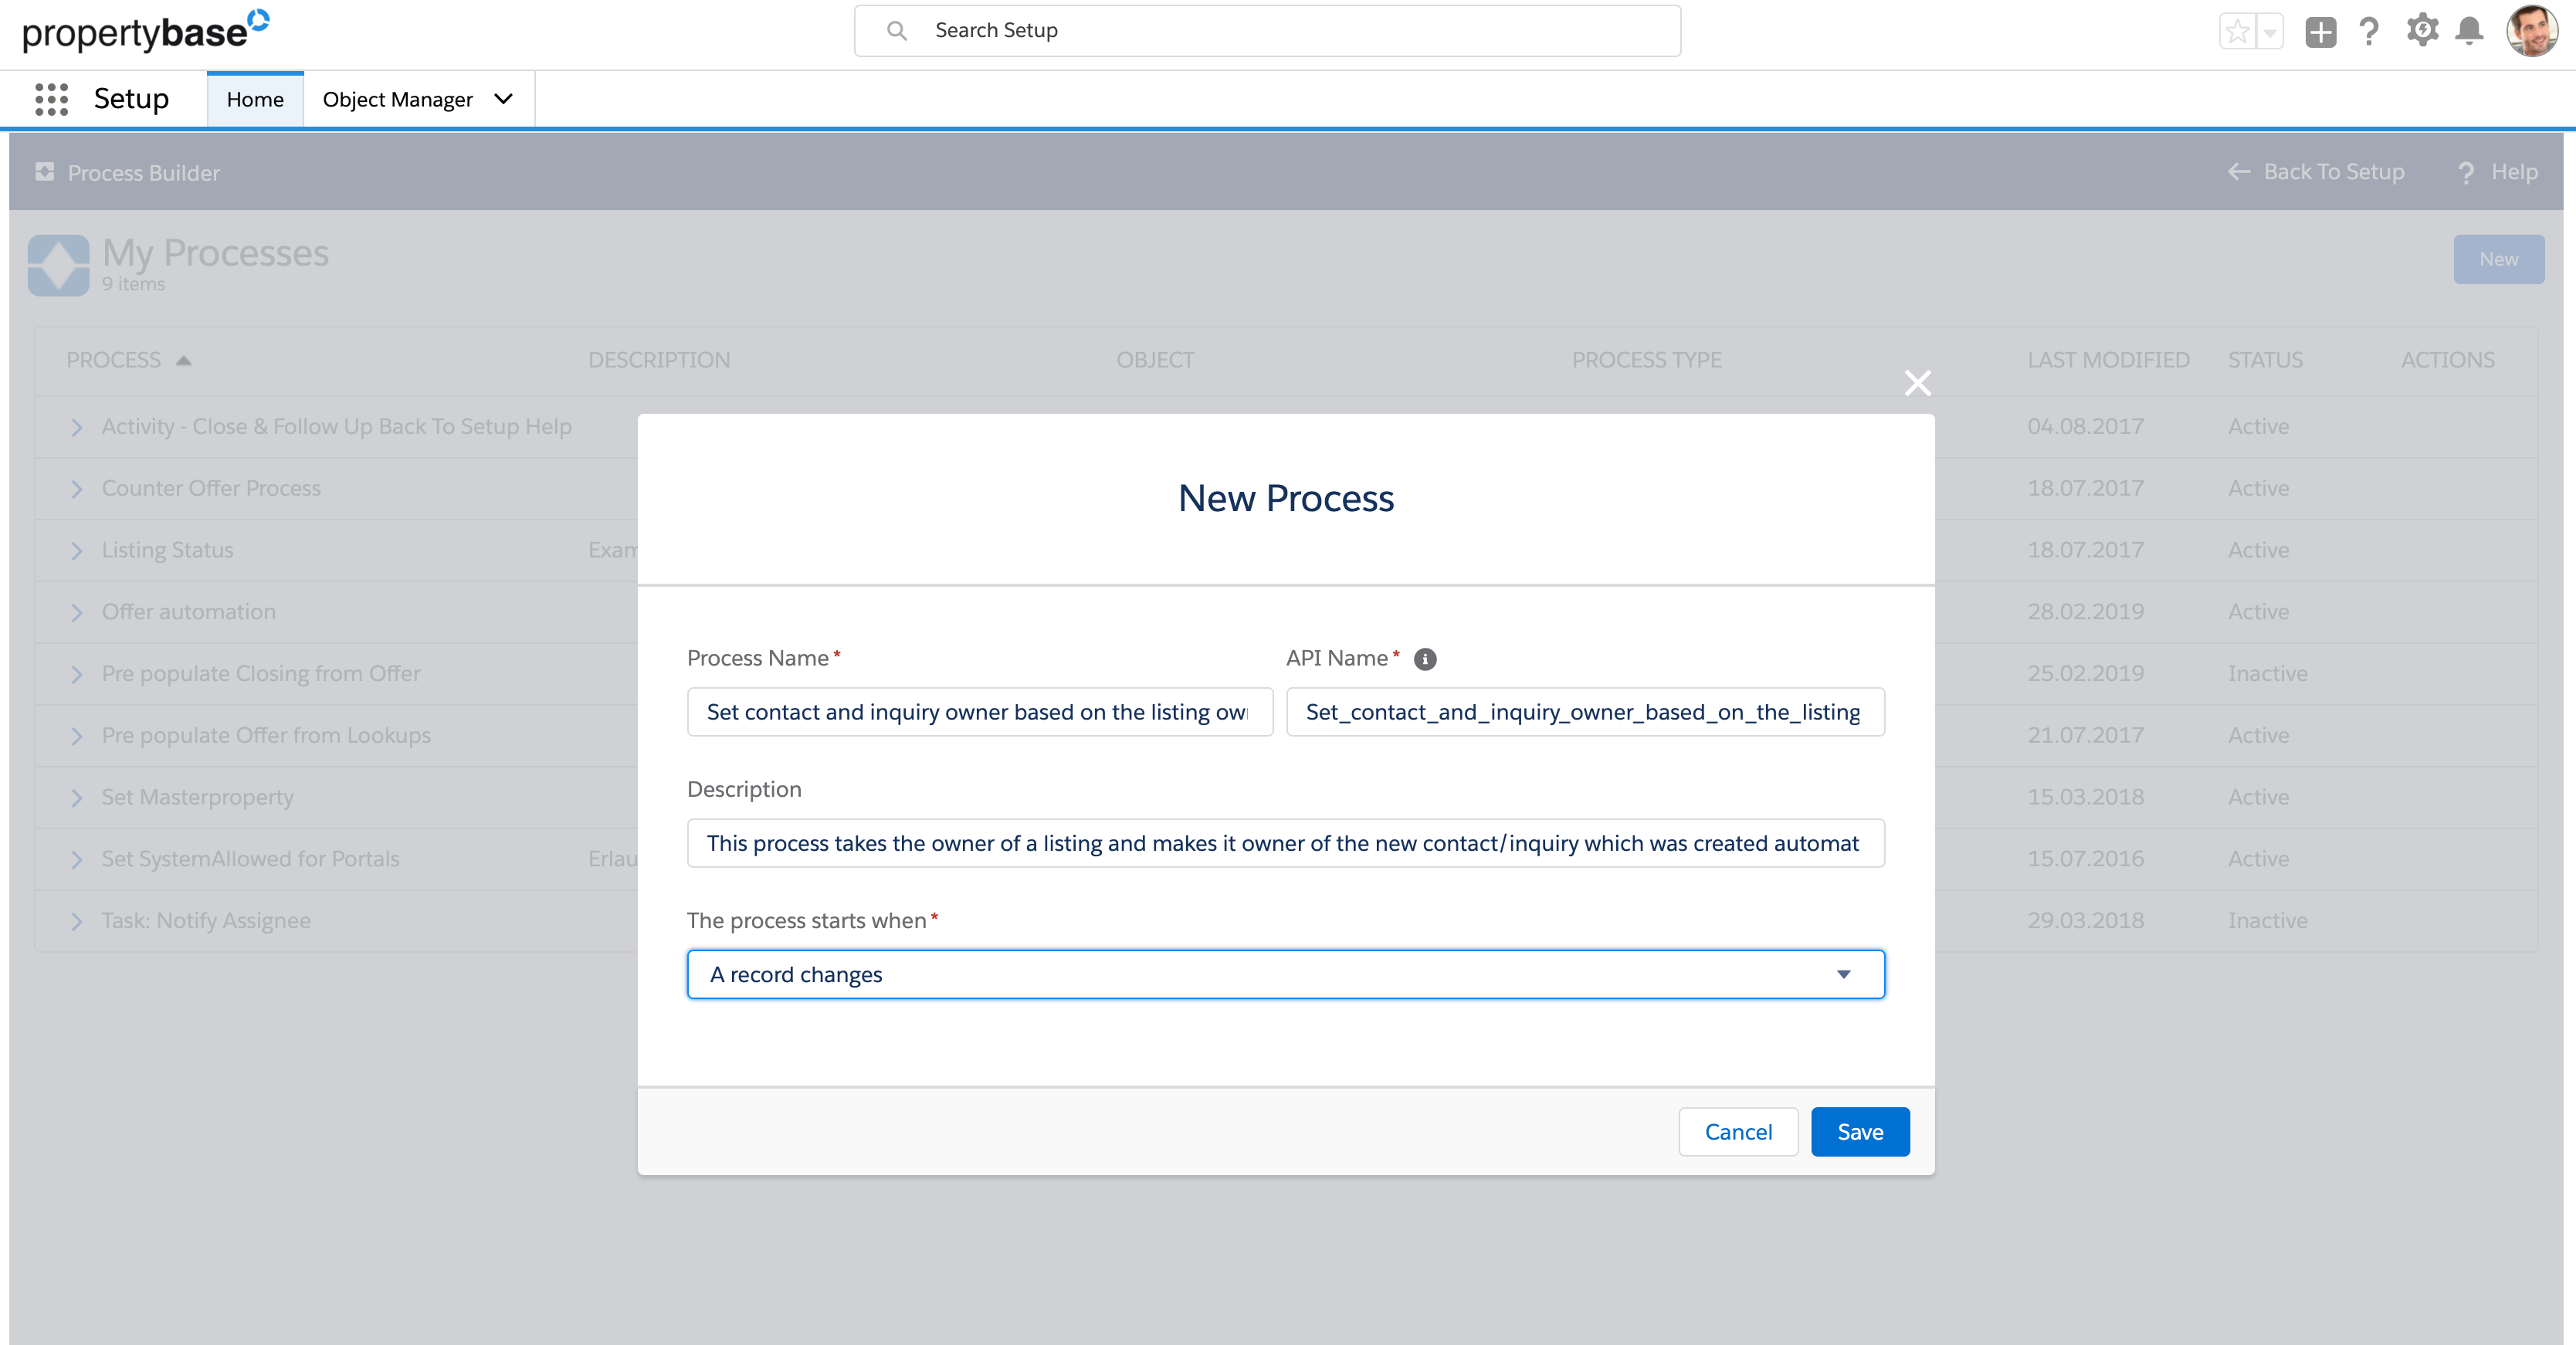
Task: Select the Home tab in Setup
Action: pos(255,98)
